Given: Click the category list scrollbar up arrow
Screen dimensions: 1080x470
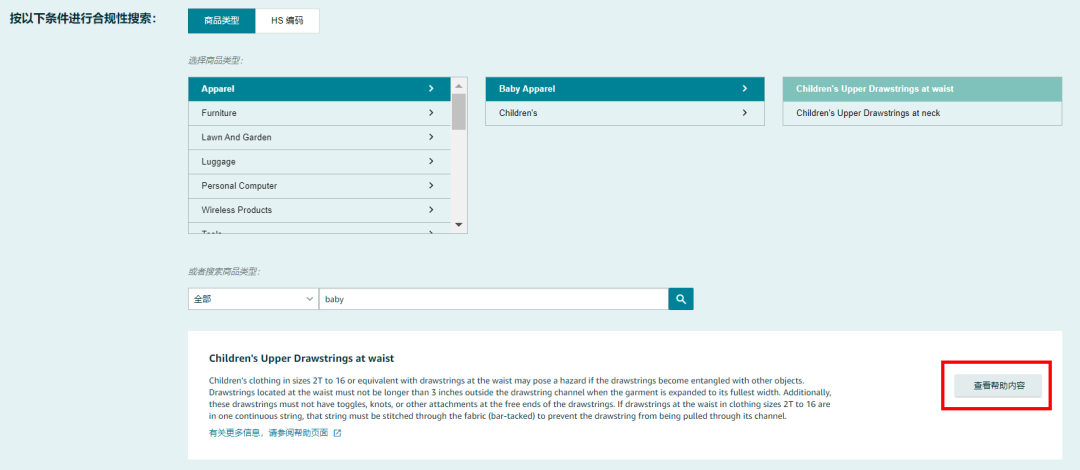Looking at the screenshot, I should [x=459, y=86].
